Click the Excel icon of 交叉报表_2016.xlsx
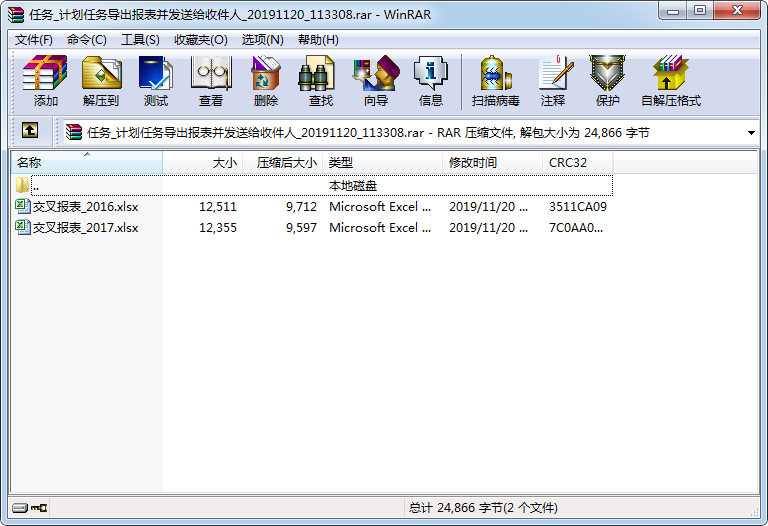 pos(23,206)
